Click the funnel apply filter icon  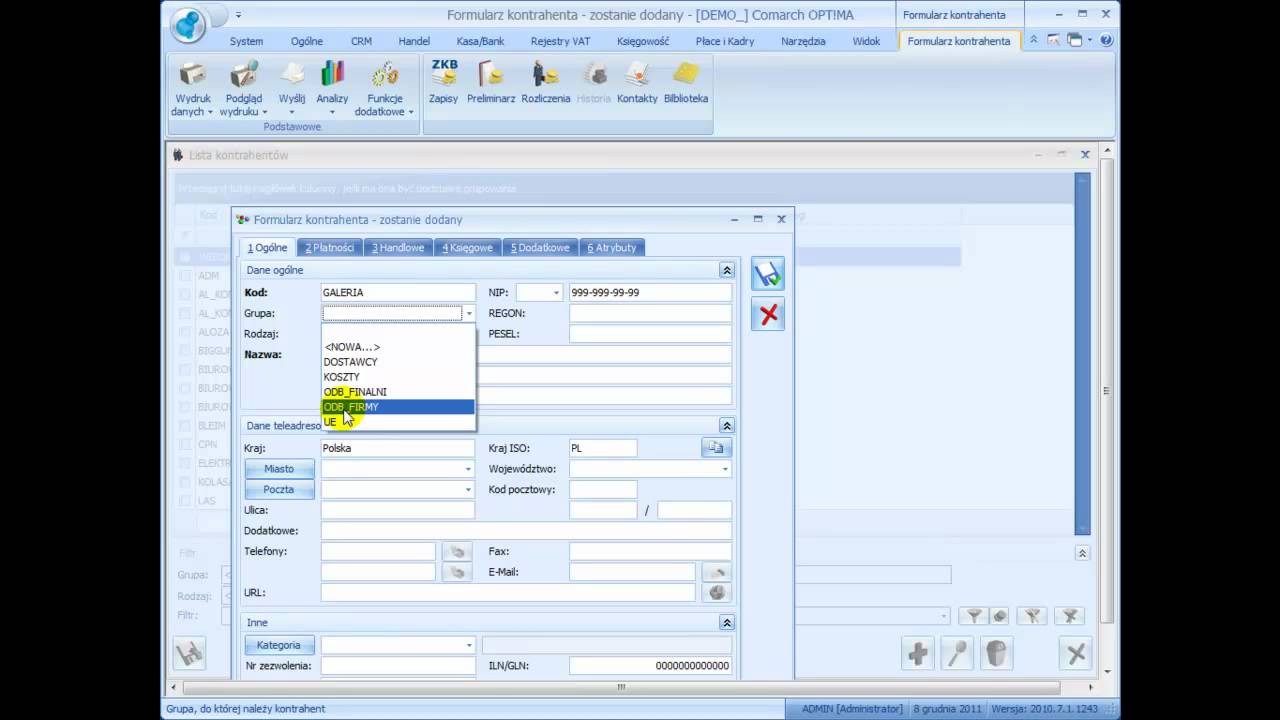pos(974,616)
